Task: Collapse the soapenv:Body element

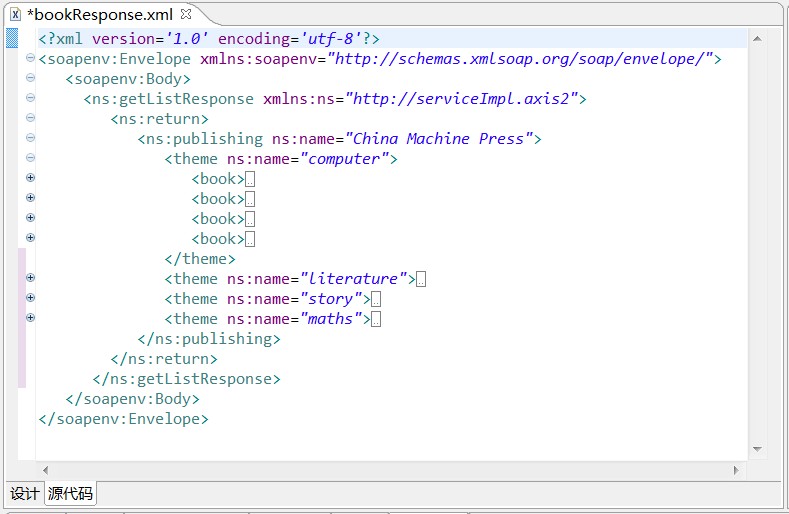Action: 30,78
